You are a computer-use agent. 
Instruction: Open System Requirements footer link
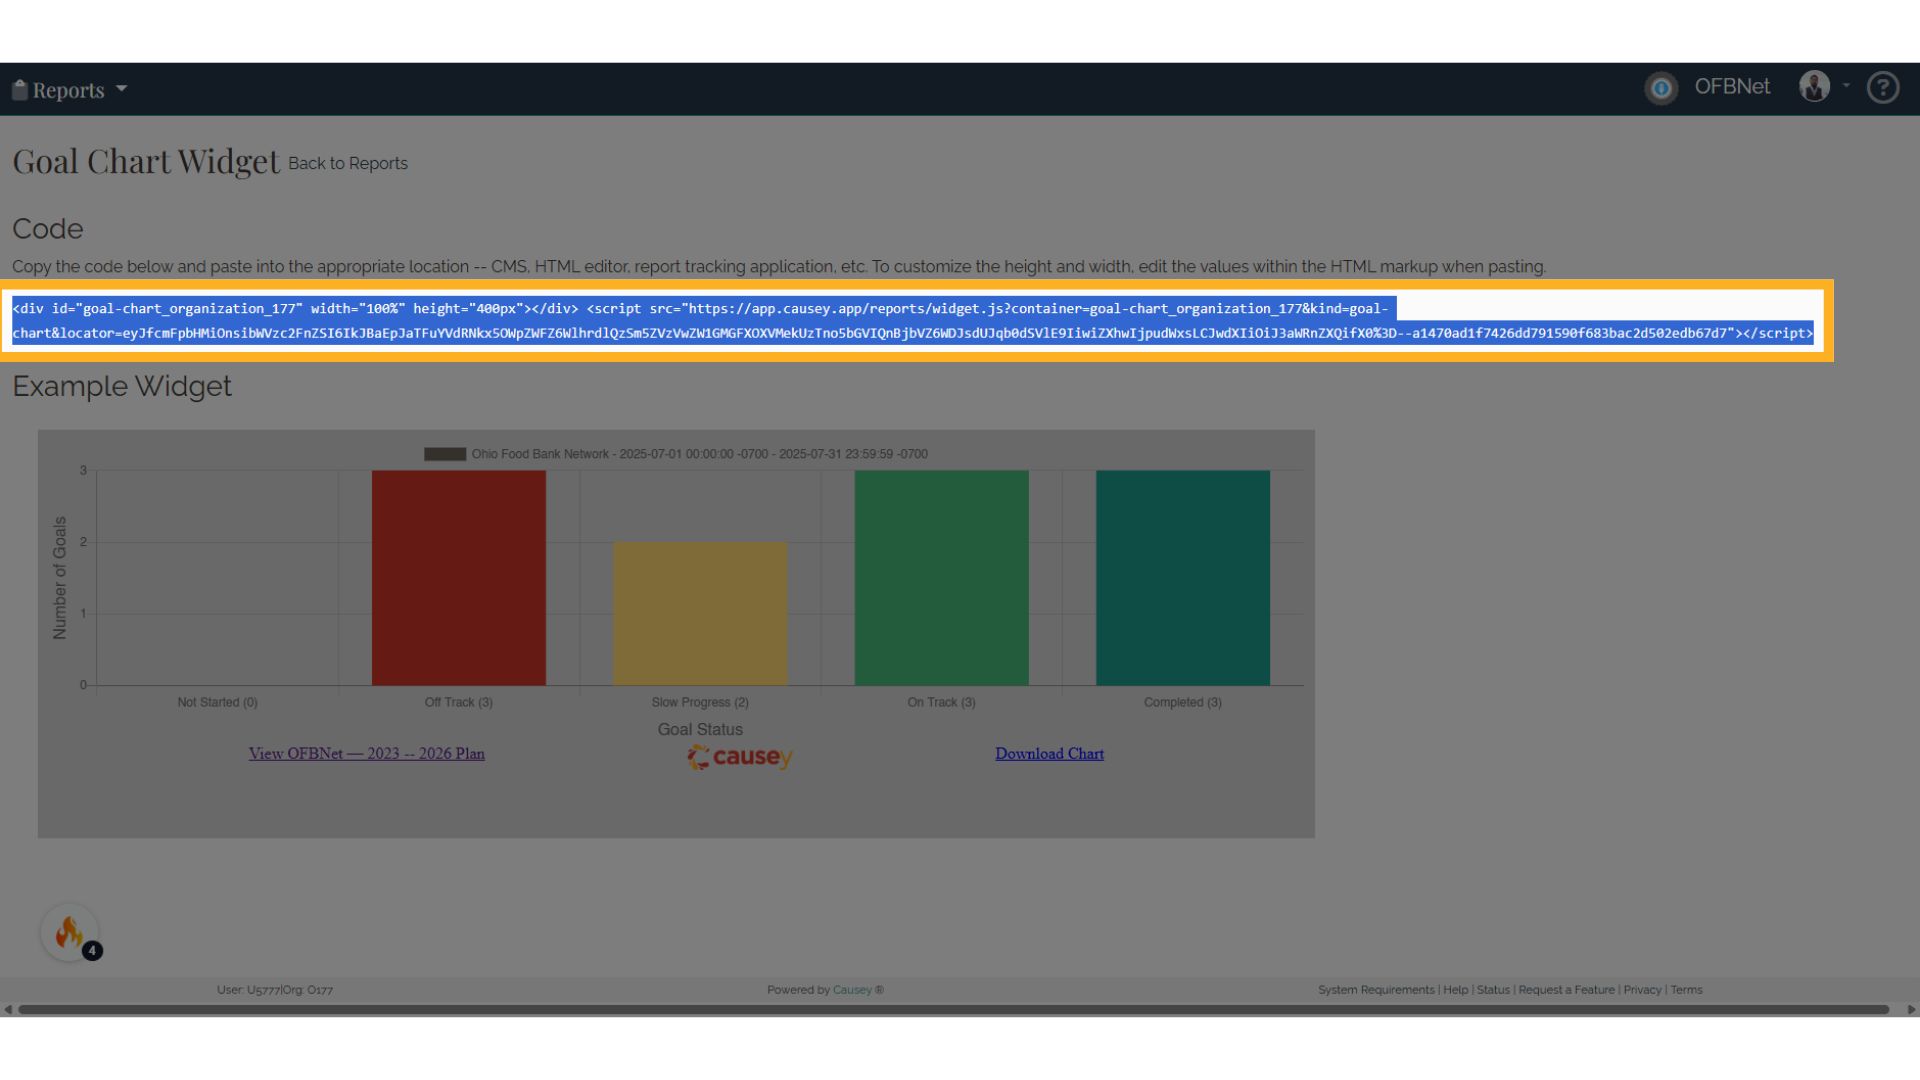point(1376,990)
